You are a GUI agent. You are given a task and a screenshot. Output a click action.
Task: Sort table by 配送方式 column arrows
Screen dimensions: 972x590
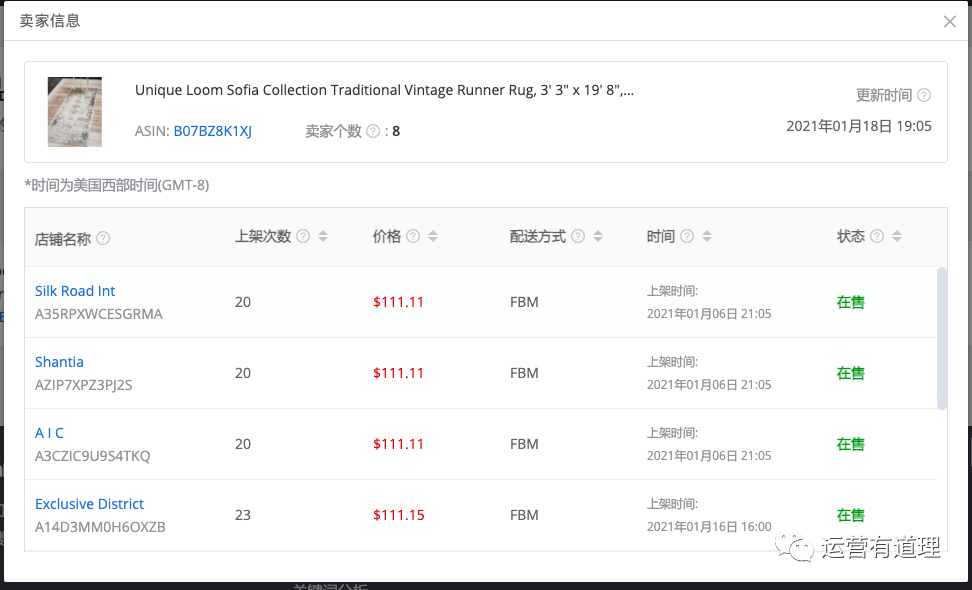tap(598, 237)
